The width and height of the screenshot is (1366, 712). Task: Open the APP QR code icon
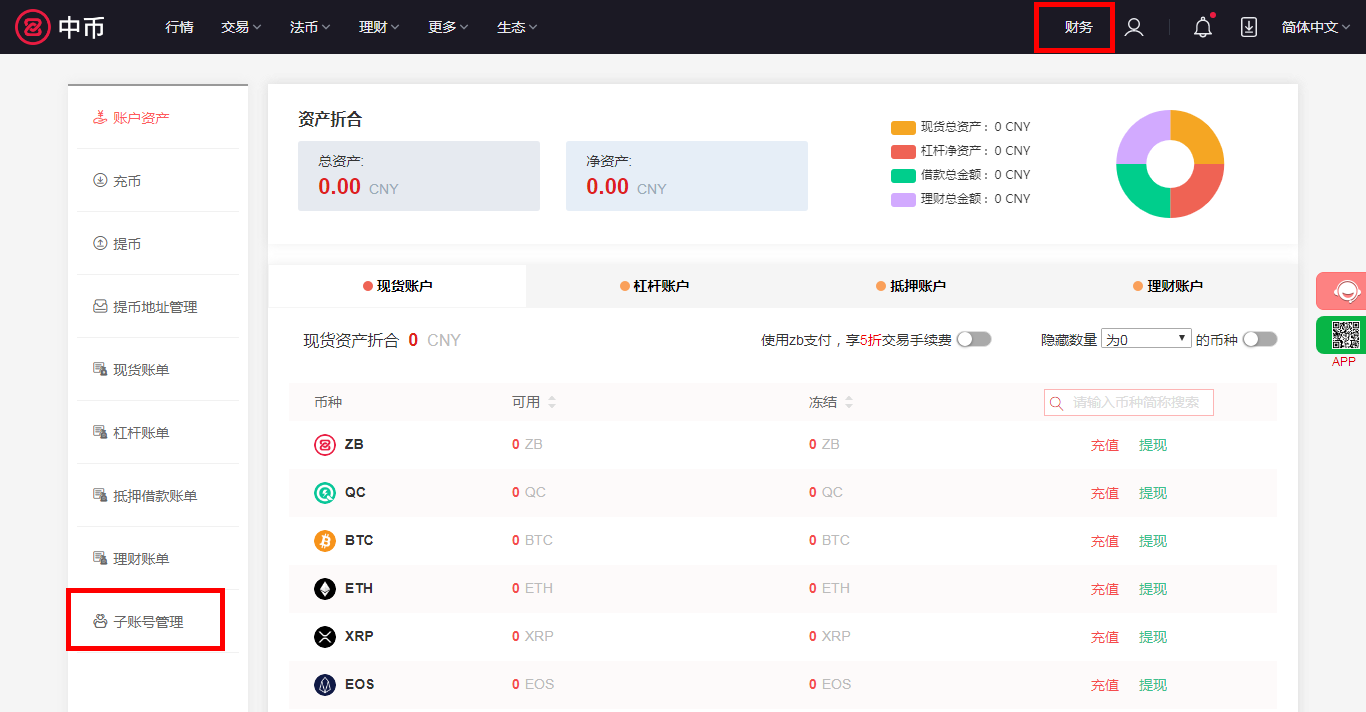[1346, 335]
